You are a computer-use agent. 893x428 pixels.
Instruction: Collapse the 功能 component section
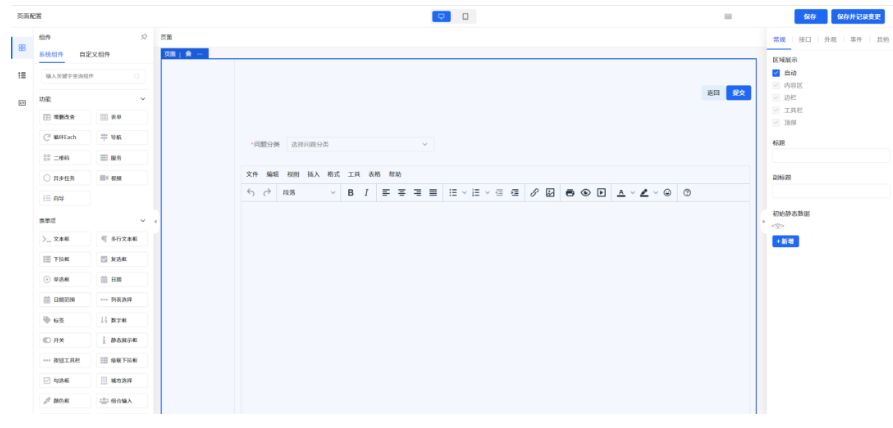click(143, 99)
